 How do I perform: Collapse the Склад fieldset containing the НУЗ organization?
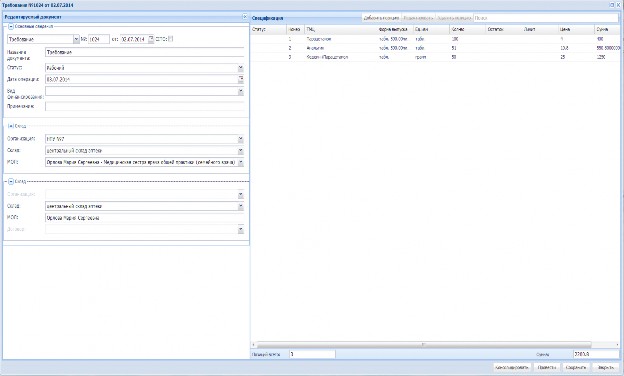point(11,126)
